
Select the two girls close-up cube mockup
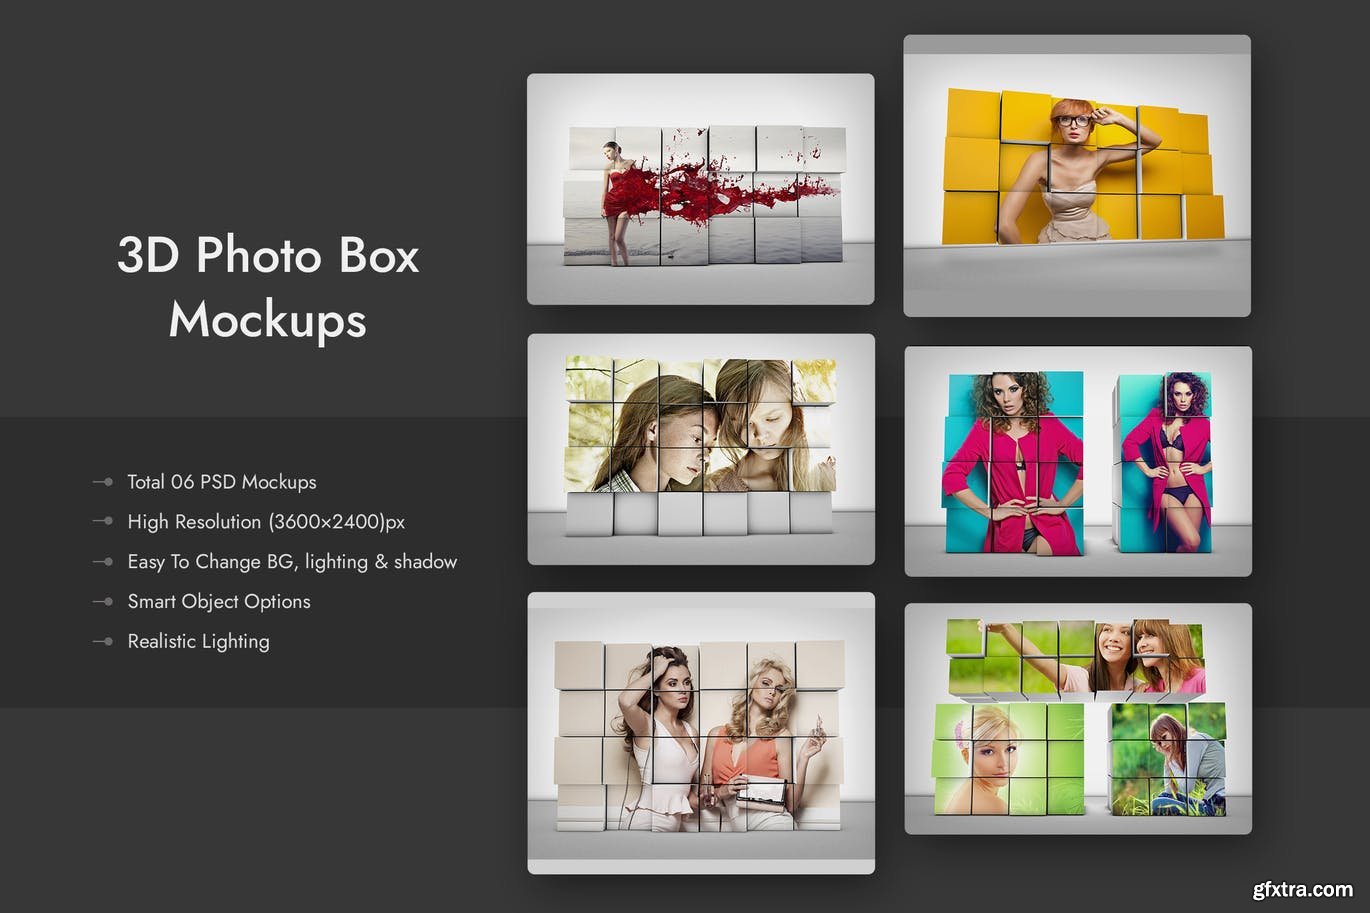(x=700, y=449)
